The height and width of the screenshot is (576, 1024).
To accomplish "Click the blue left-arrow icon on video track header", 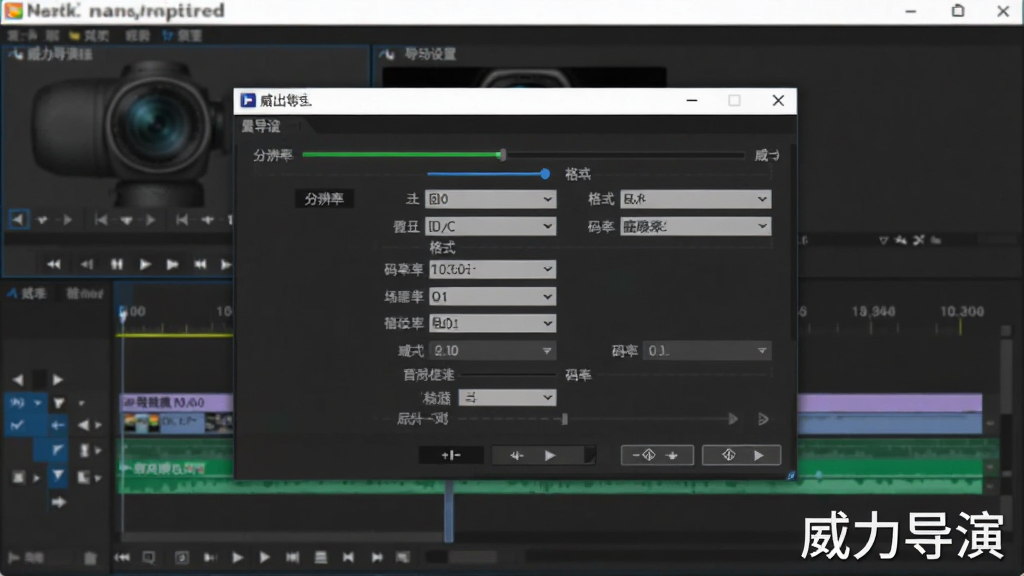I will (57, 426).
